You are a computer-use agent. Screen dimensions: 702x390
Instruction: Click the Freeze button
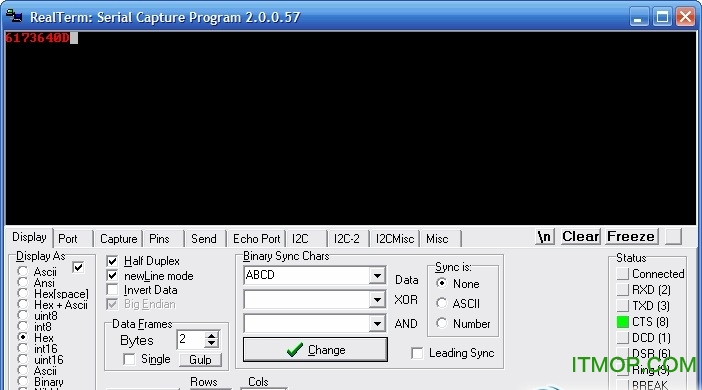point(631,236)
